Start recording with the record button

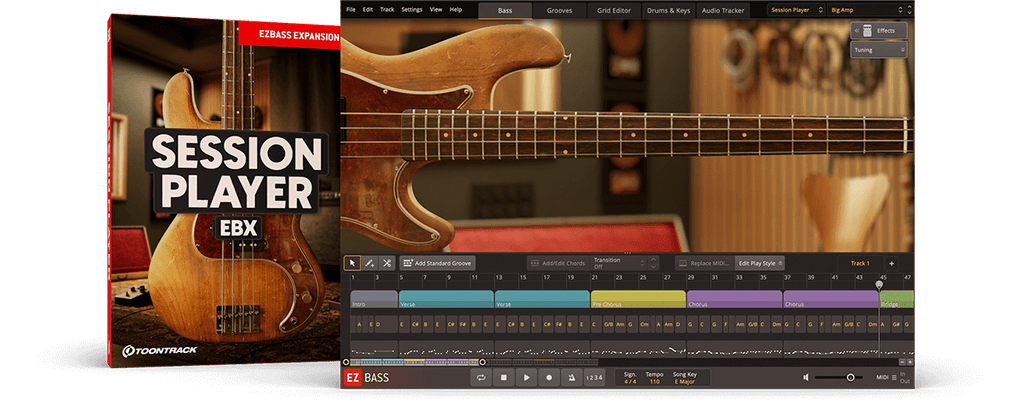549,377
